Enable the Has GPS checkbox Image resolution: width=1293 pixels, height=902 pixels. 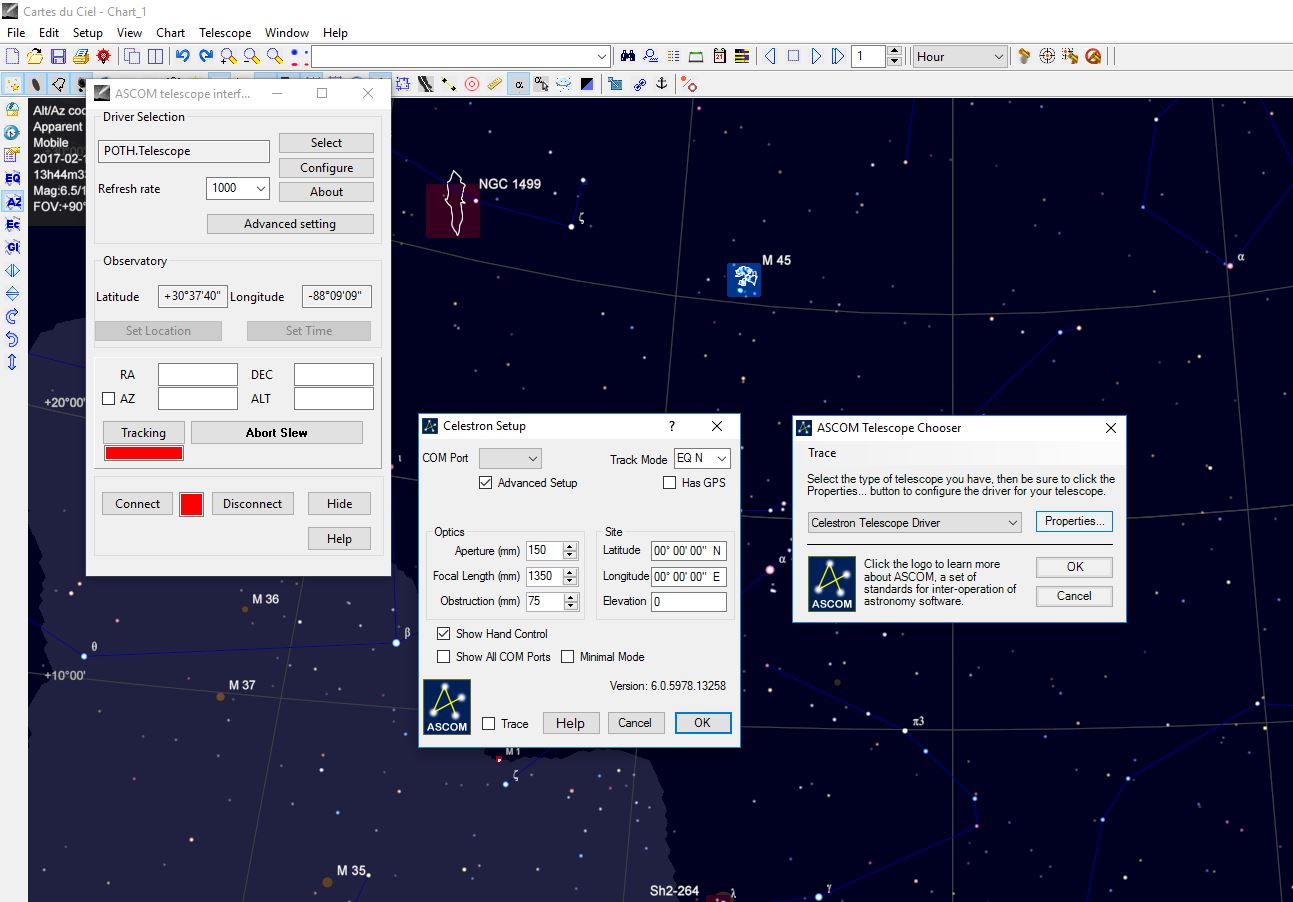point(669,482)
